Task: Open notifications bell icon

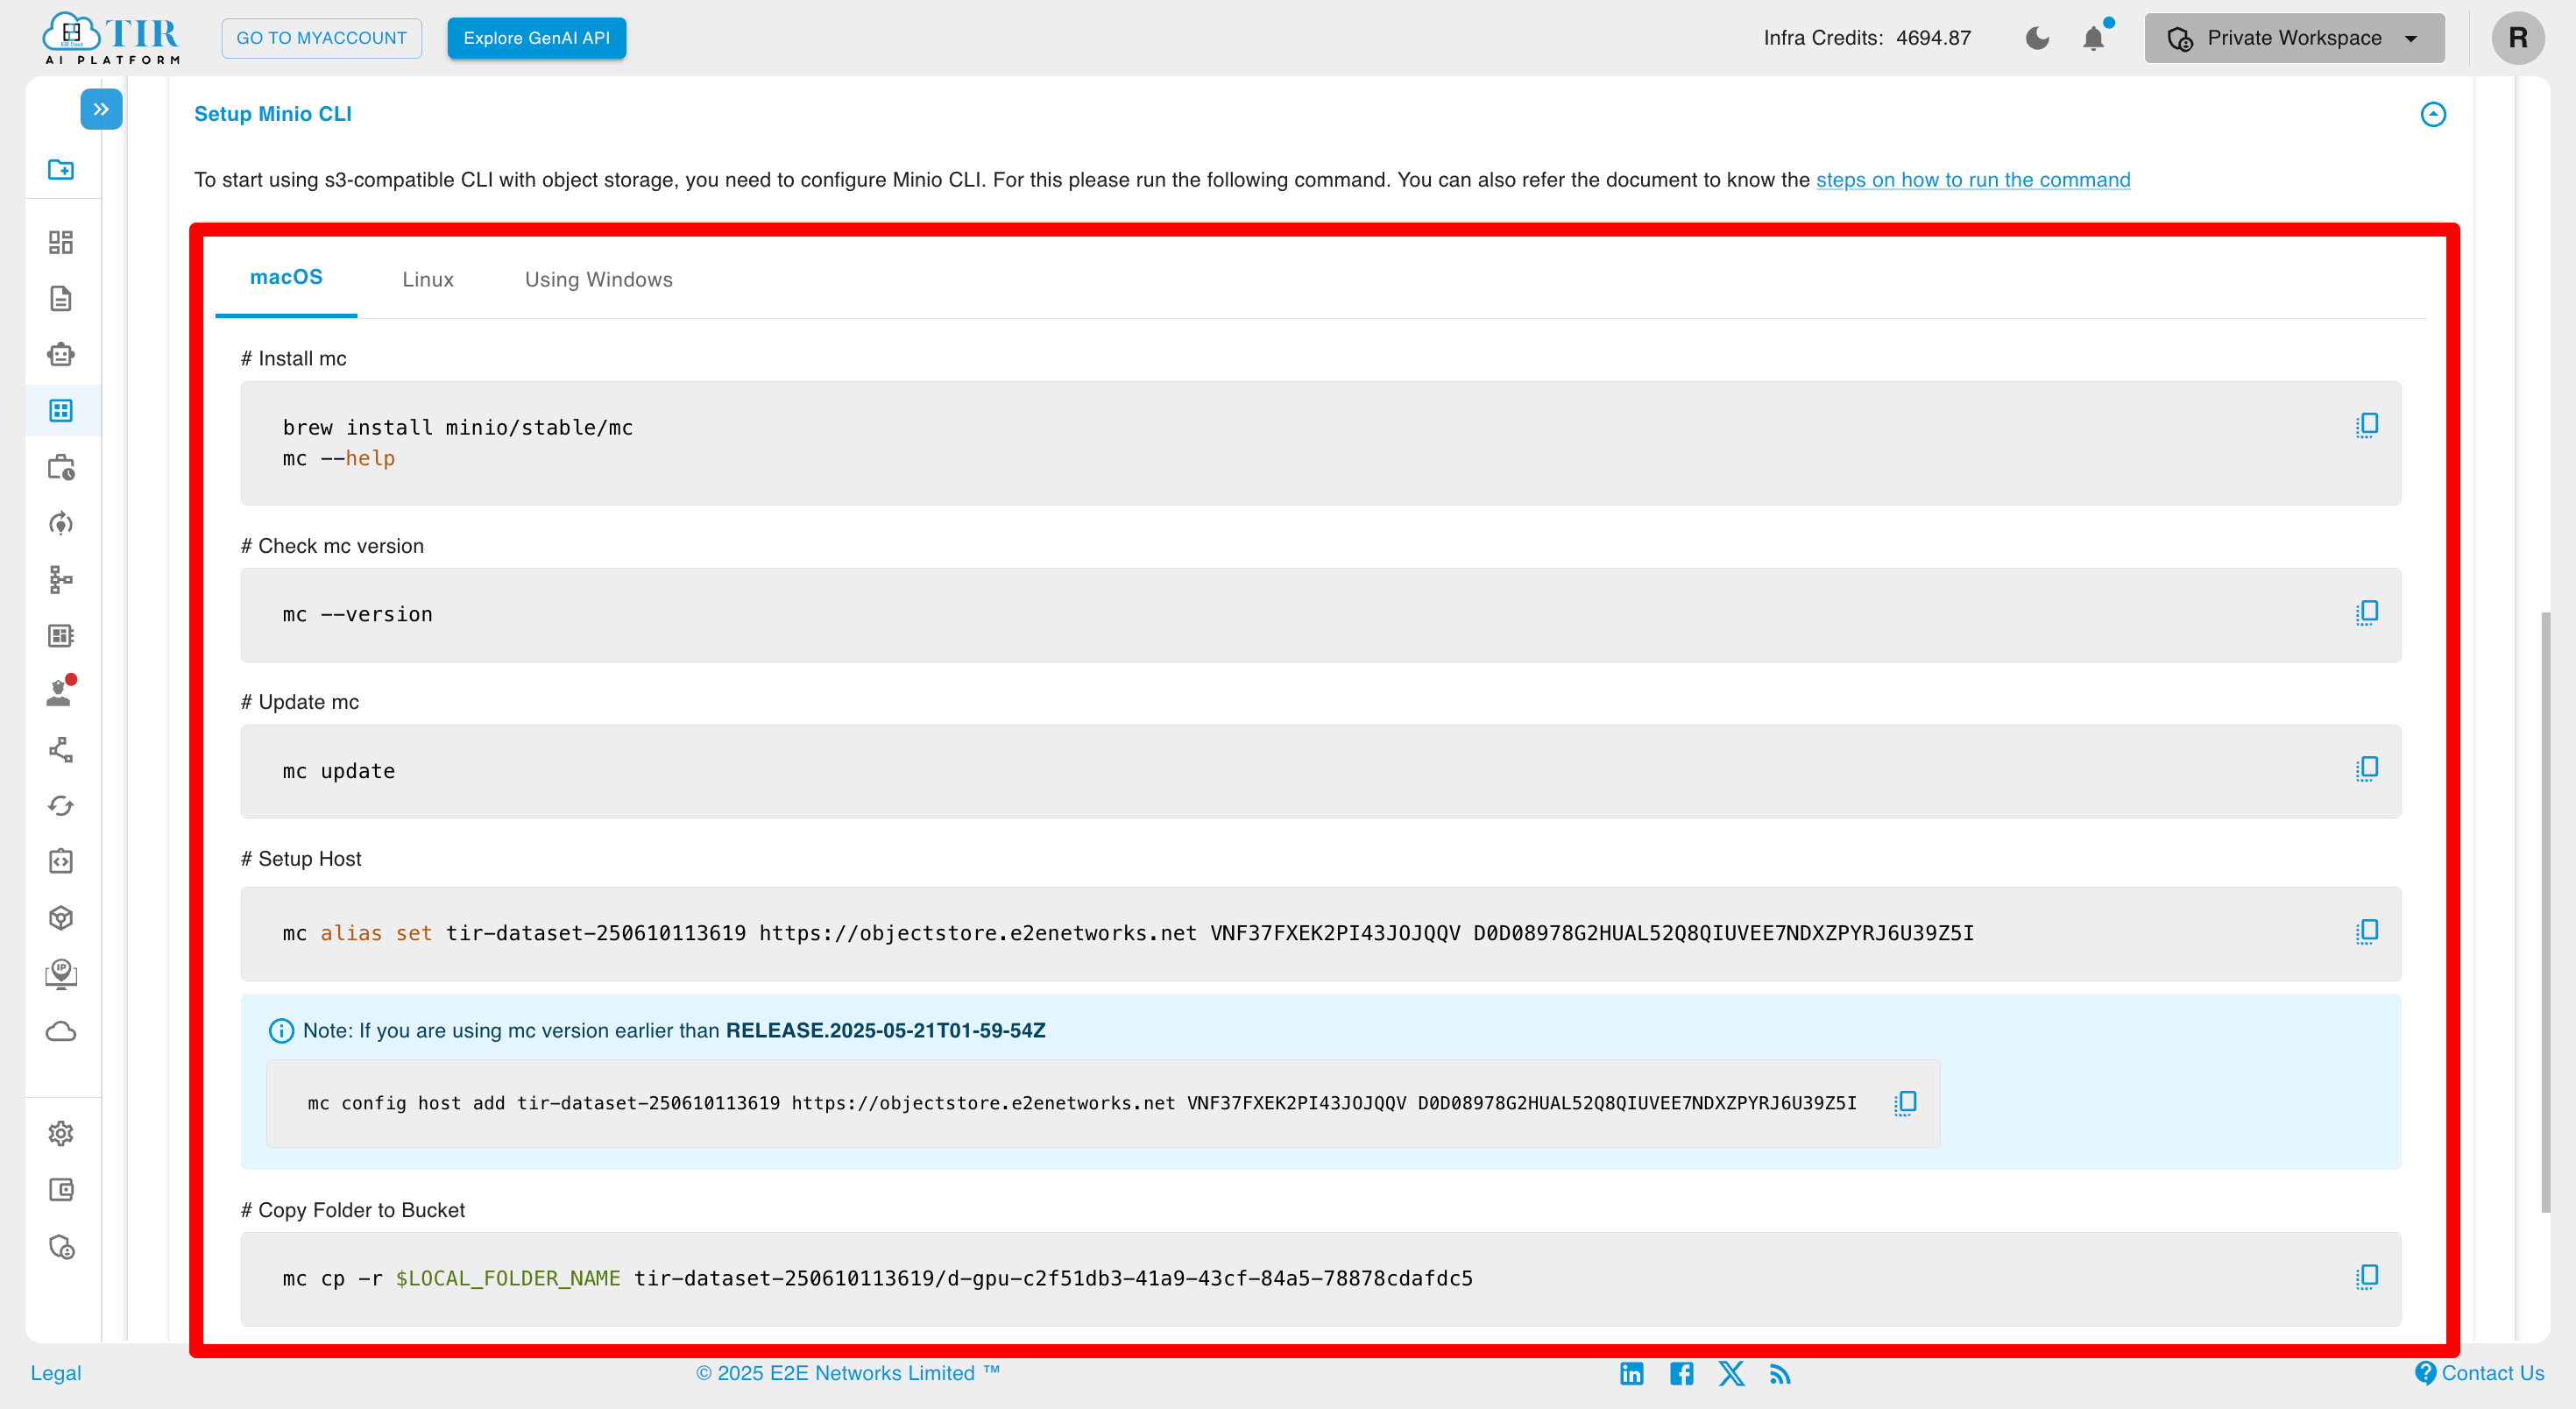Action: tap(2094, 38)
